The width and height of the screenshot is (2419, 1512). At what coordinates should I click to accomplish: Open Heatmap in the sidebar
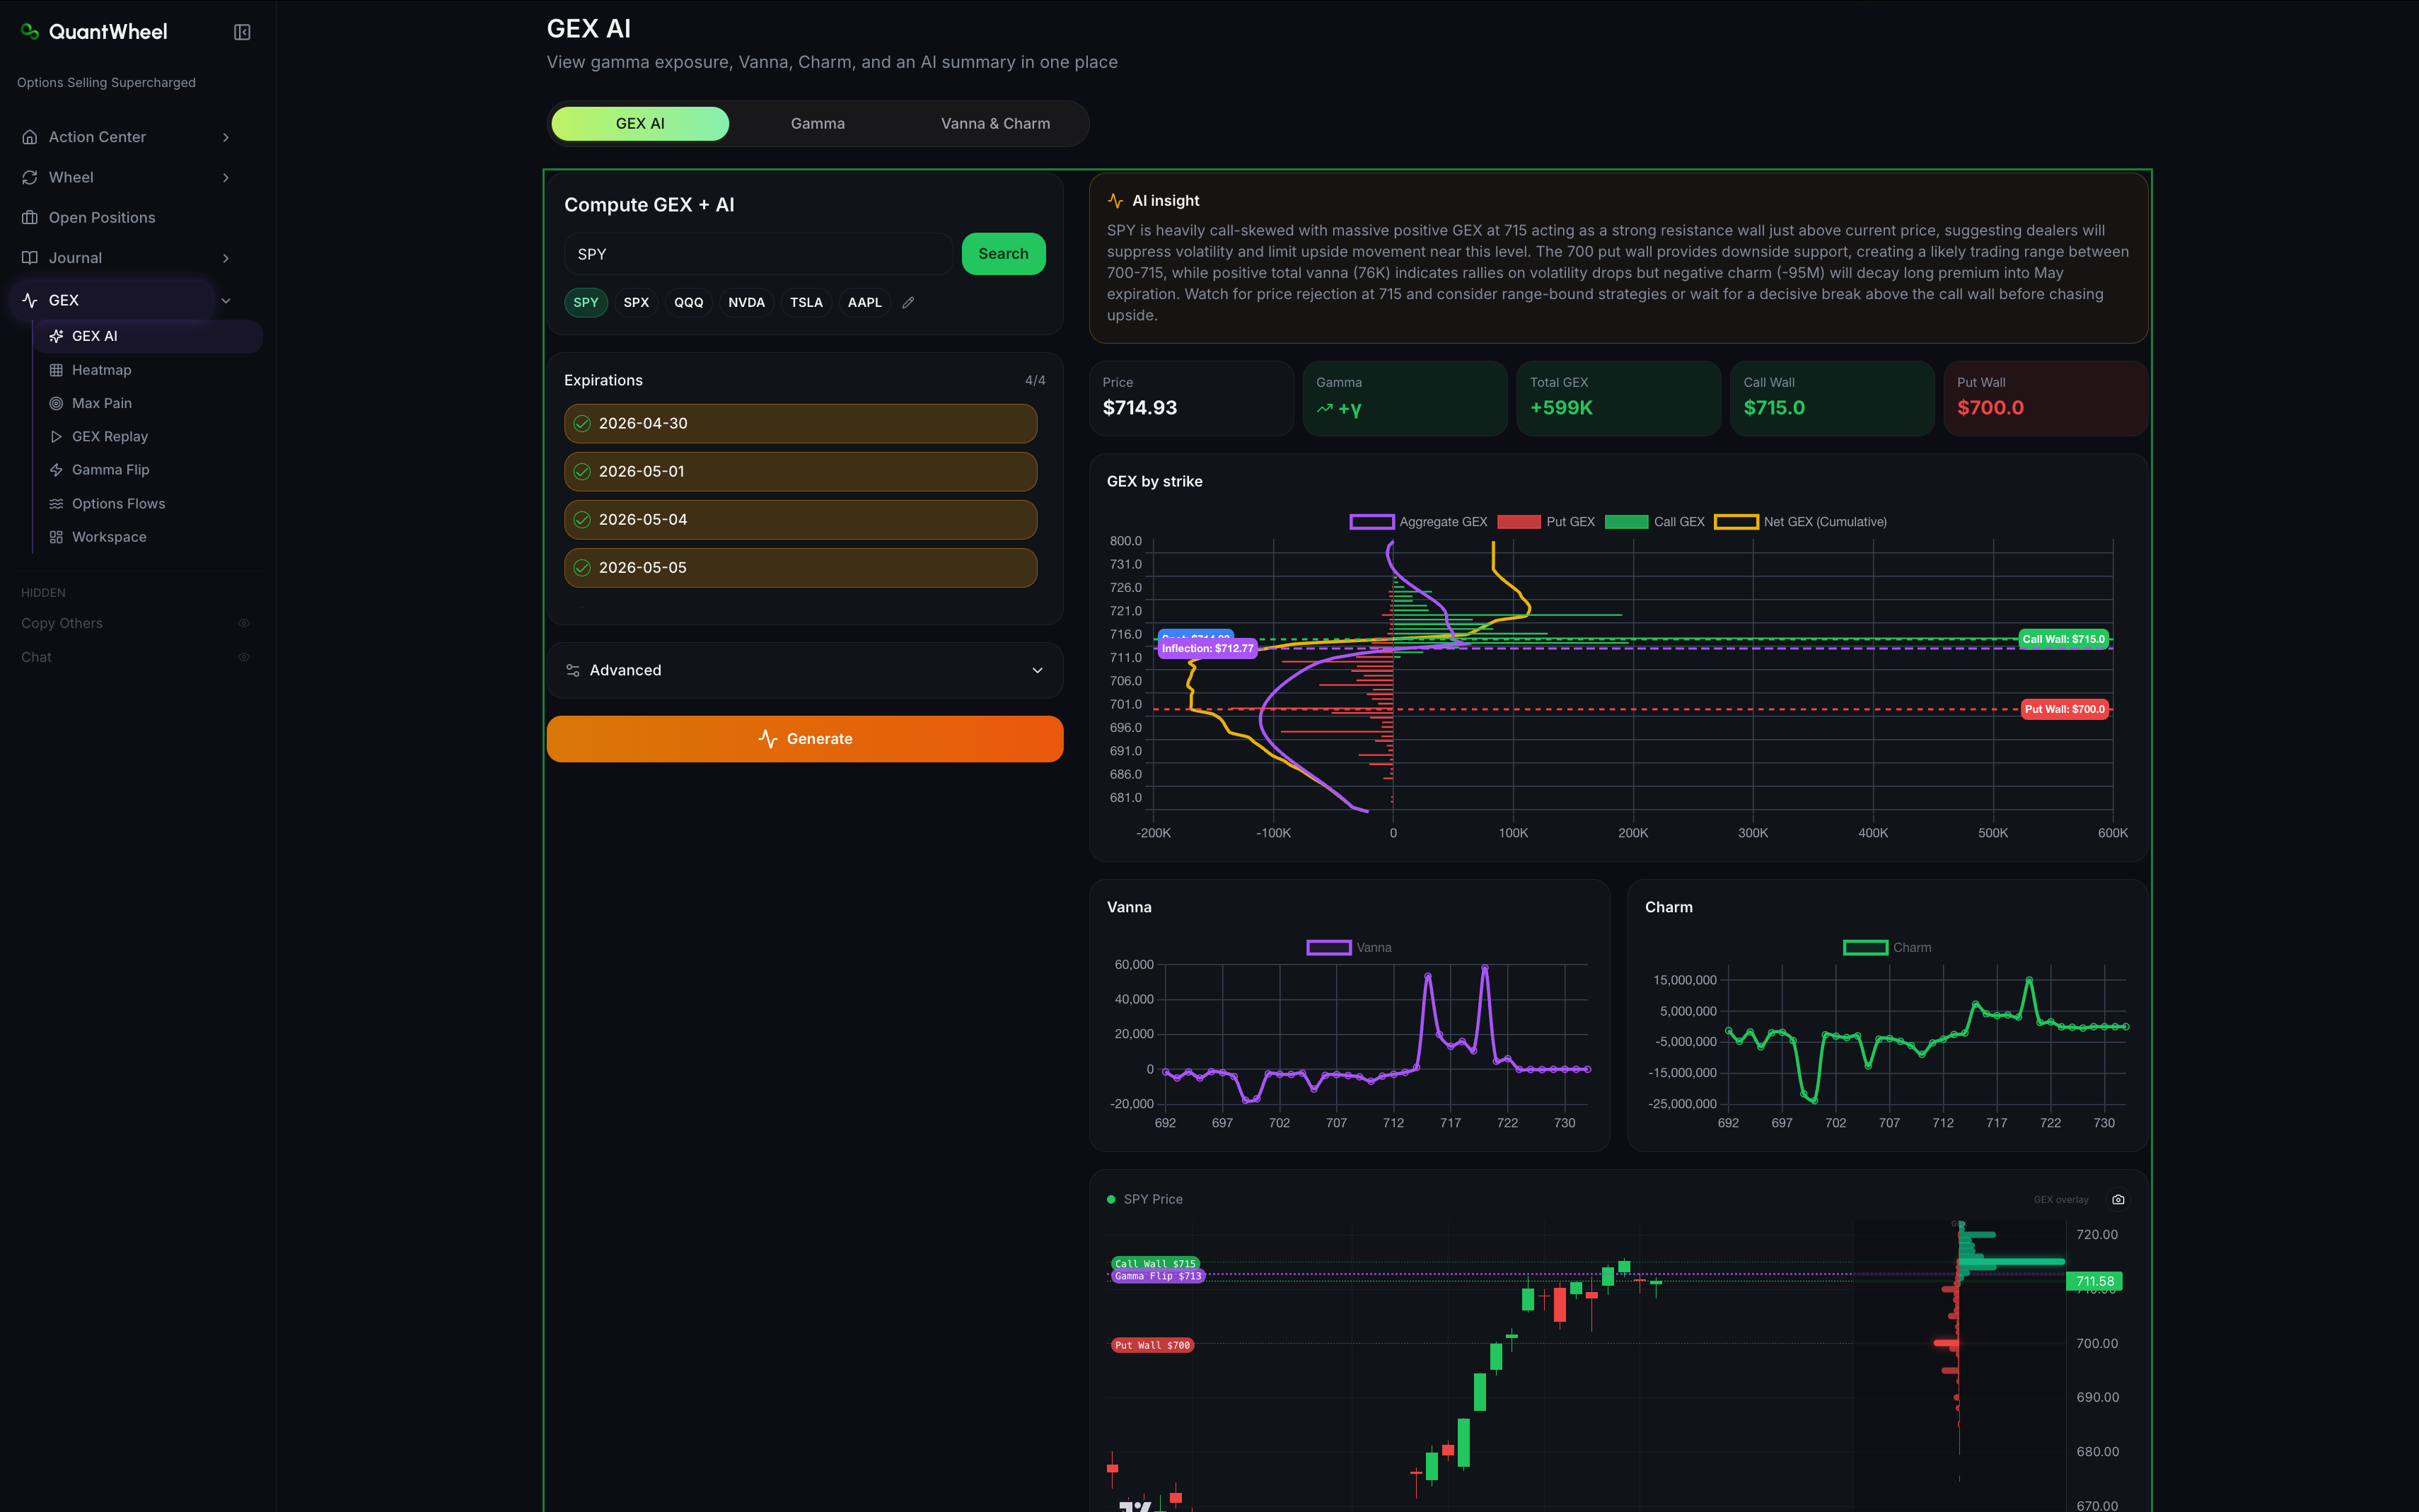click(148, 370)
